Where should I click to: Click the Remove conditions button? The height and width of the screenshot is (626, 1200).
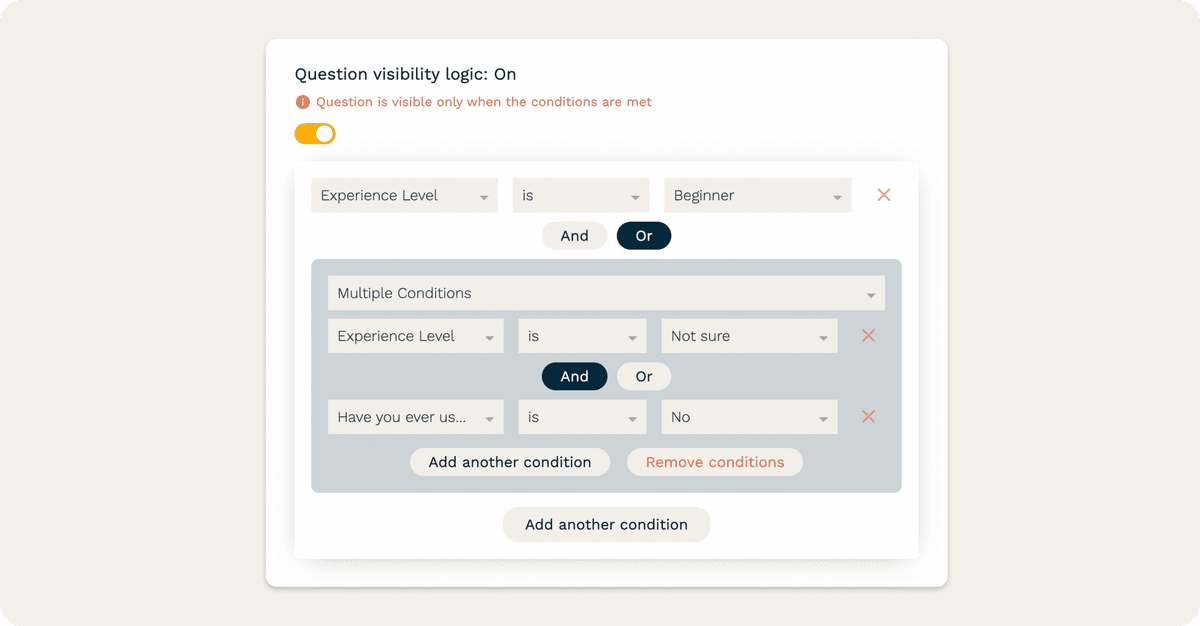pyautogui.click(x=715, y=462)
